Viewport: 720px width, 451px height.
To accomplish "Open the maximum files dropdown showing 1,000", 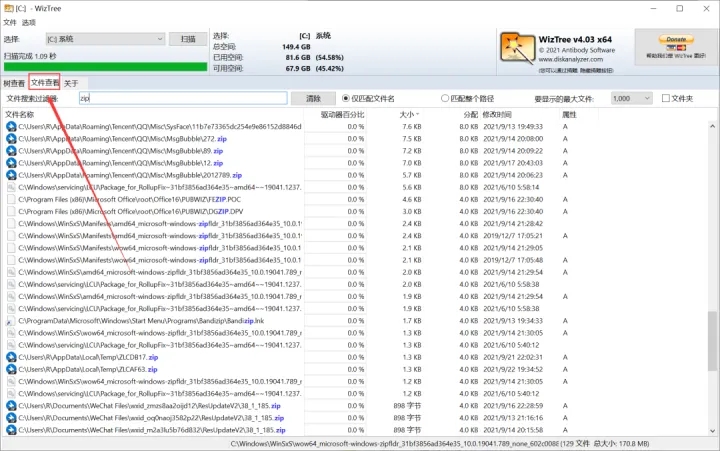I will [x=631, y=98].
